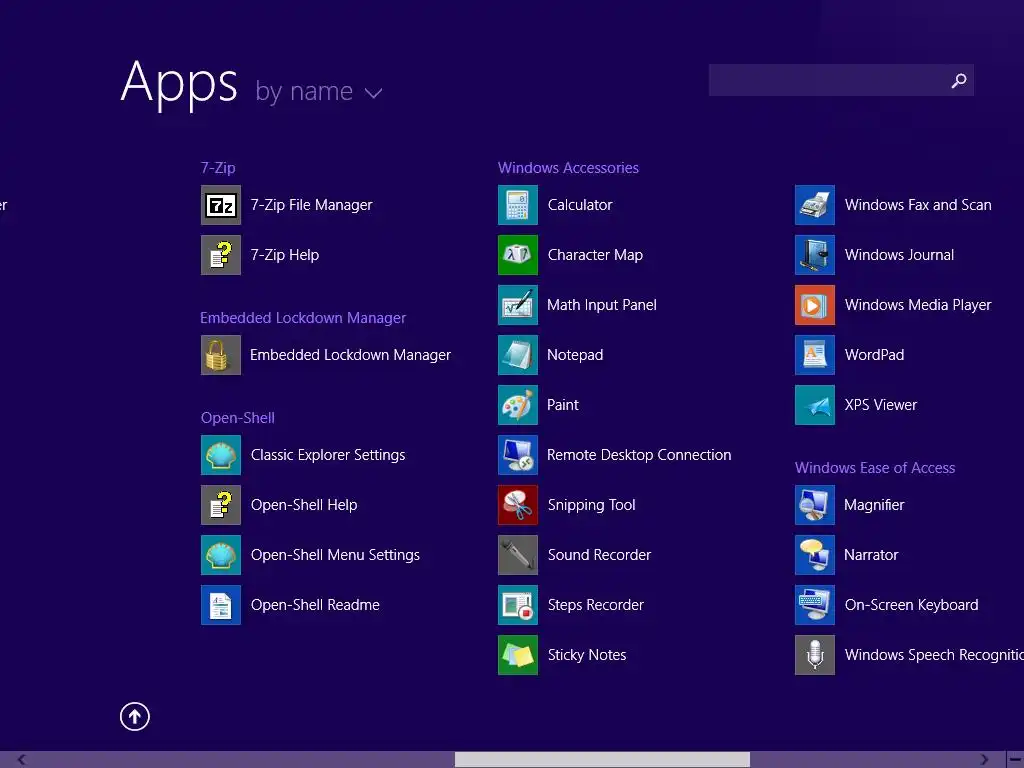1024x768 pixels.
Task: Launch the Paint palette icon
Action: tap(518, 405)
